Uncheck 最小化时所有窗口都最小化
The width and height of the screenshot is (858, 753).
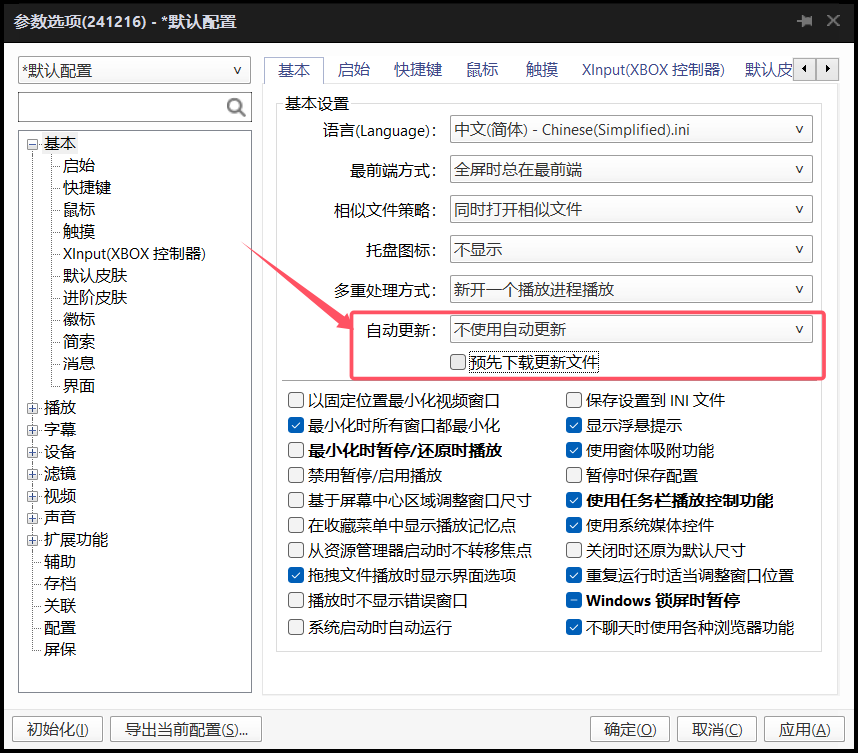[295, 425]
